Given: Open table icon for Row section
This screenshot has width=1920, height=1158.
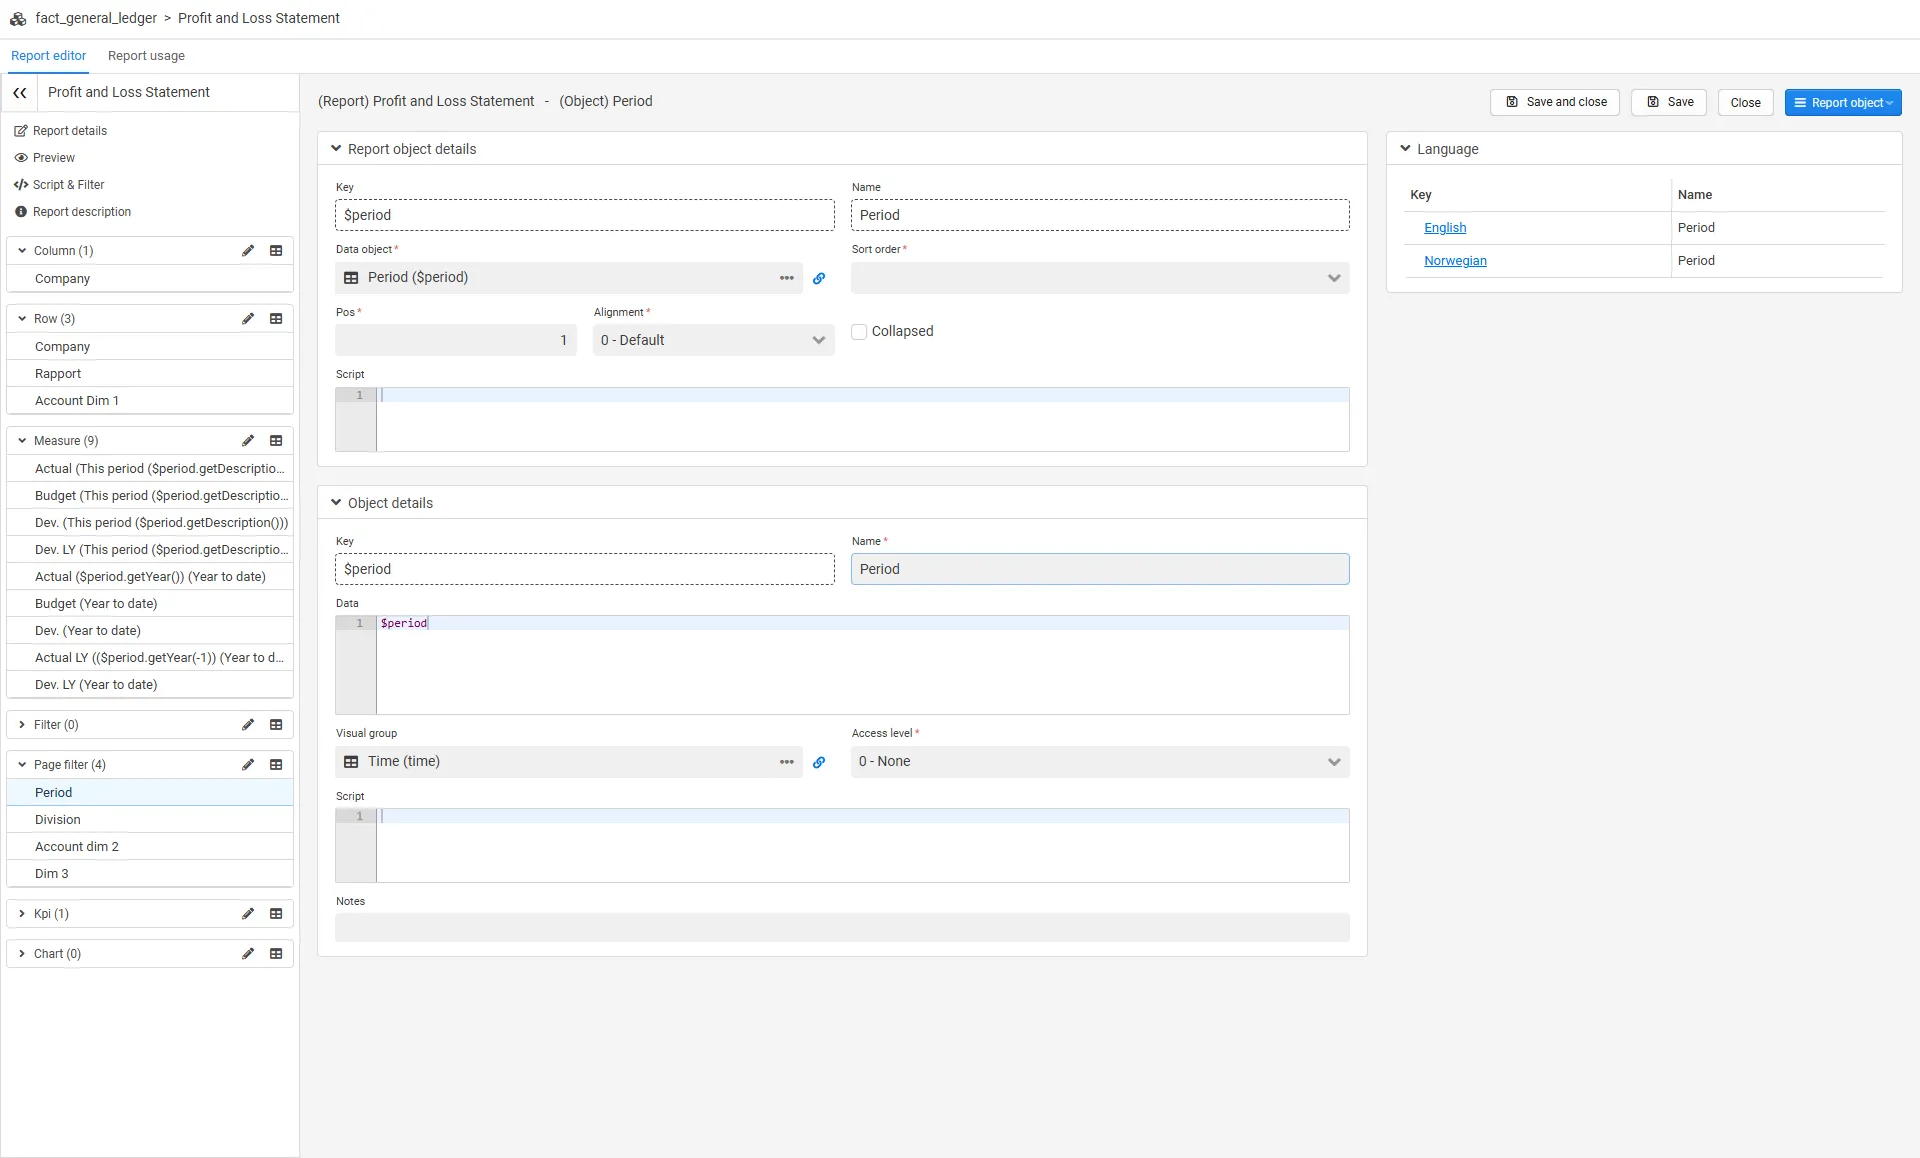Looking at the screenshot, I should (x=276, y=319).
